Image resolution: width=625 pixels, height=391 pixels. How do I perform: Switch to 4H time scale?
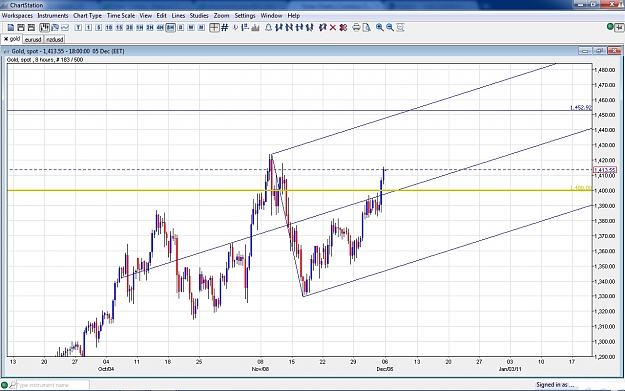[160, 28]
